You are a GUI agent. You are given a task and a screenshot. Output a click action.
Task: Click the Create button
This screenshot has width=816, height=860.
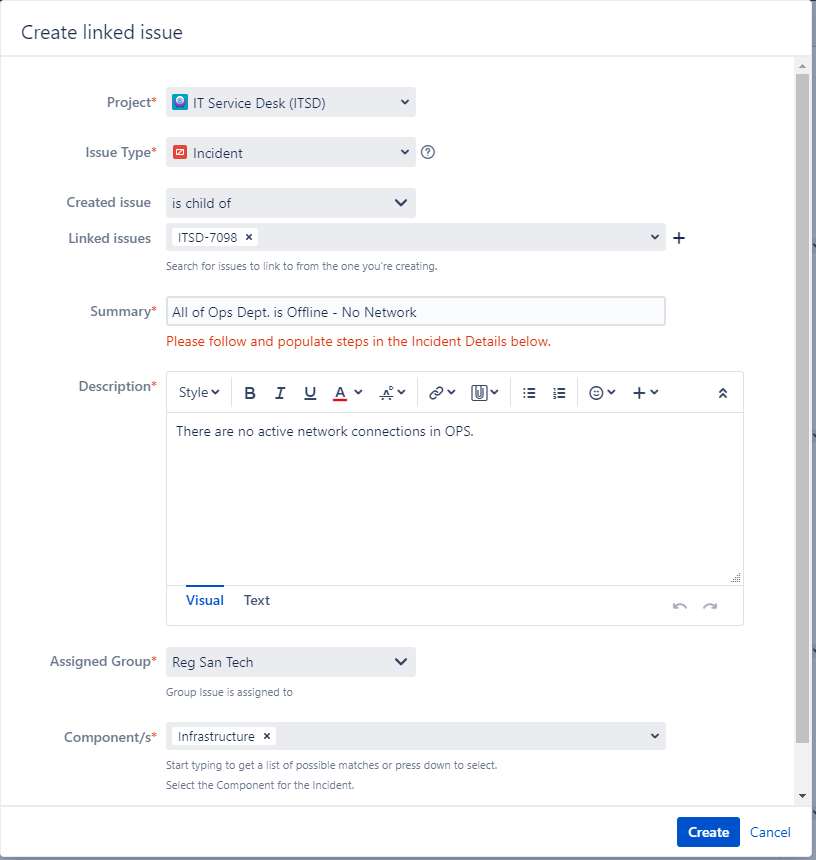[x=708, y=832]
